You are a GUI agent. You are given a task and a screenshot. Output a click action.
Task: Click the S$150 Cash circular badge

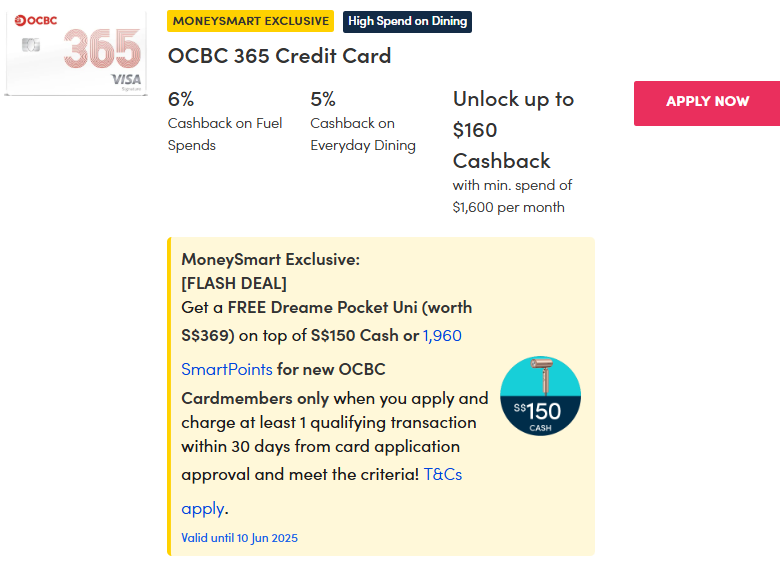(x=540, y=396)
